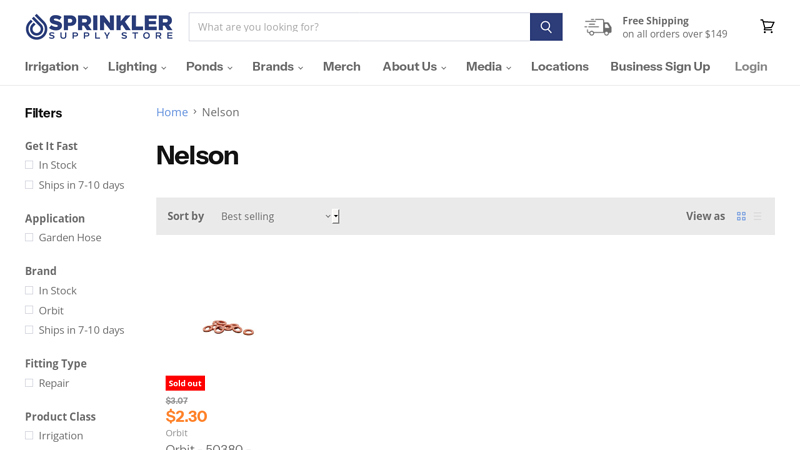The width and height of the screenshot is (800, 450).
Task: Check the Get It Fast In Stock filter
Action: (29, 165)
